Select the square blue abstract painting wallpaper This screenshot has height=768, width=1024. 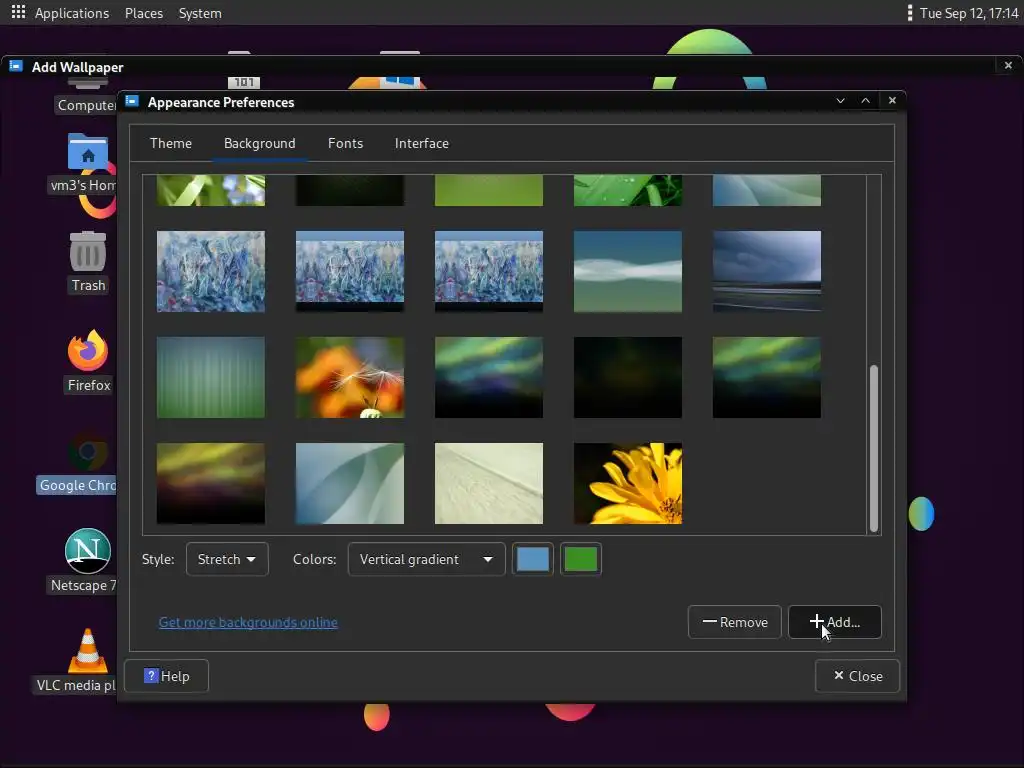pos(211,271)
